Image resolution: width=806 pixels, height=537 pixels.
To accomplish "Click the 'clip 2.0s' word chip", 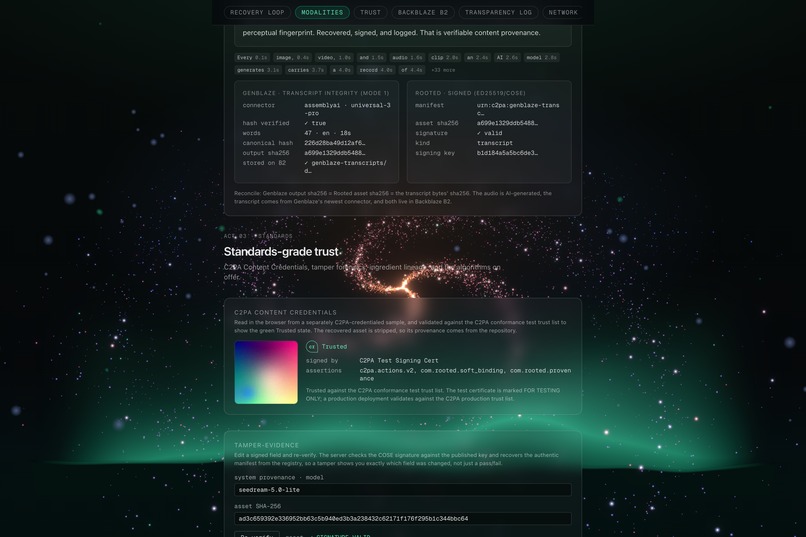I will pos(445,58).
